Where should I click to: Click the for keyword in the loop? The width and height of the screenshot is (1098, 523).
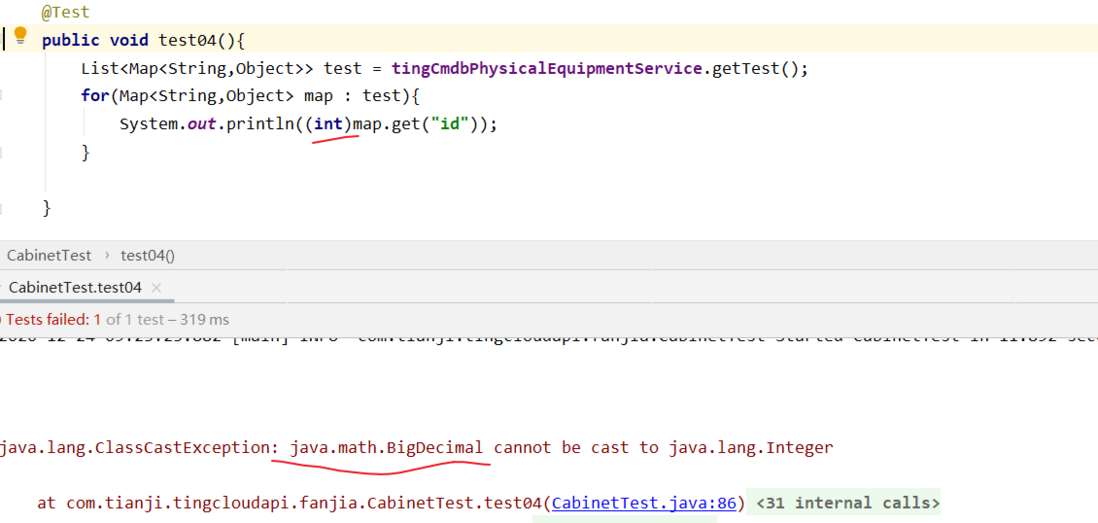[x=95, y=95]
